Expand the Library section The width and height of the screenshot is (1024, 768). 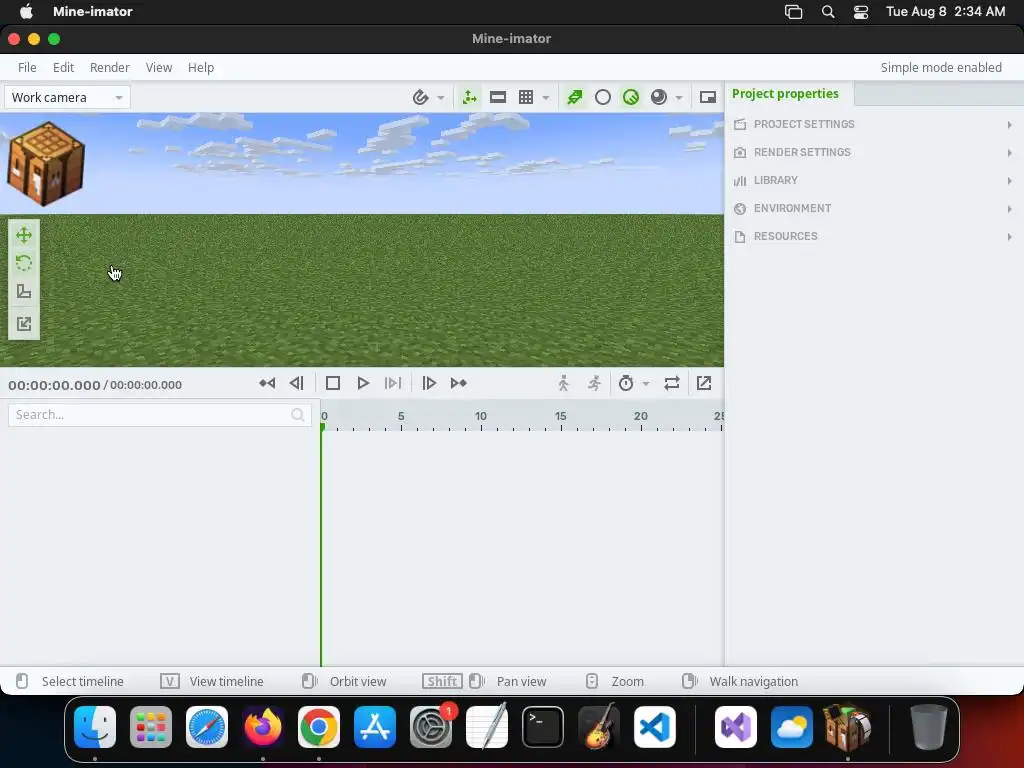874,180
